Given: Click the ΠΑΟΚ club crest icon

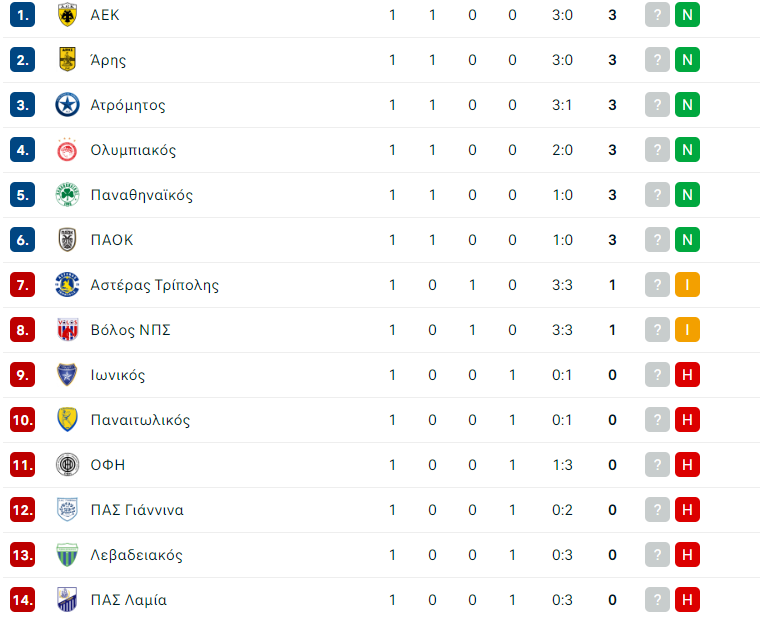Looking at the screenshot, I should click(67, 240).
